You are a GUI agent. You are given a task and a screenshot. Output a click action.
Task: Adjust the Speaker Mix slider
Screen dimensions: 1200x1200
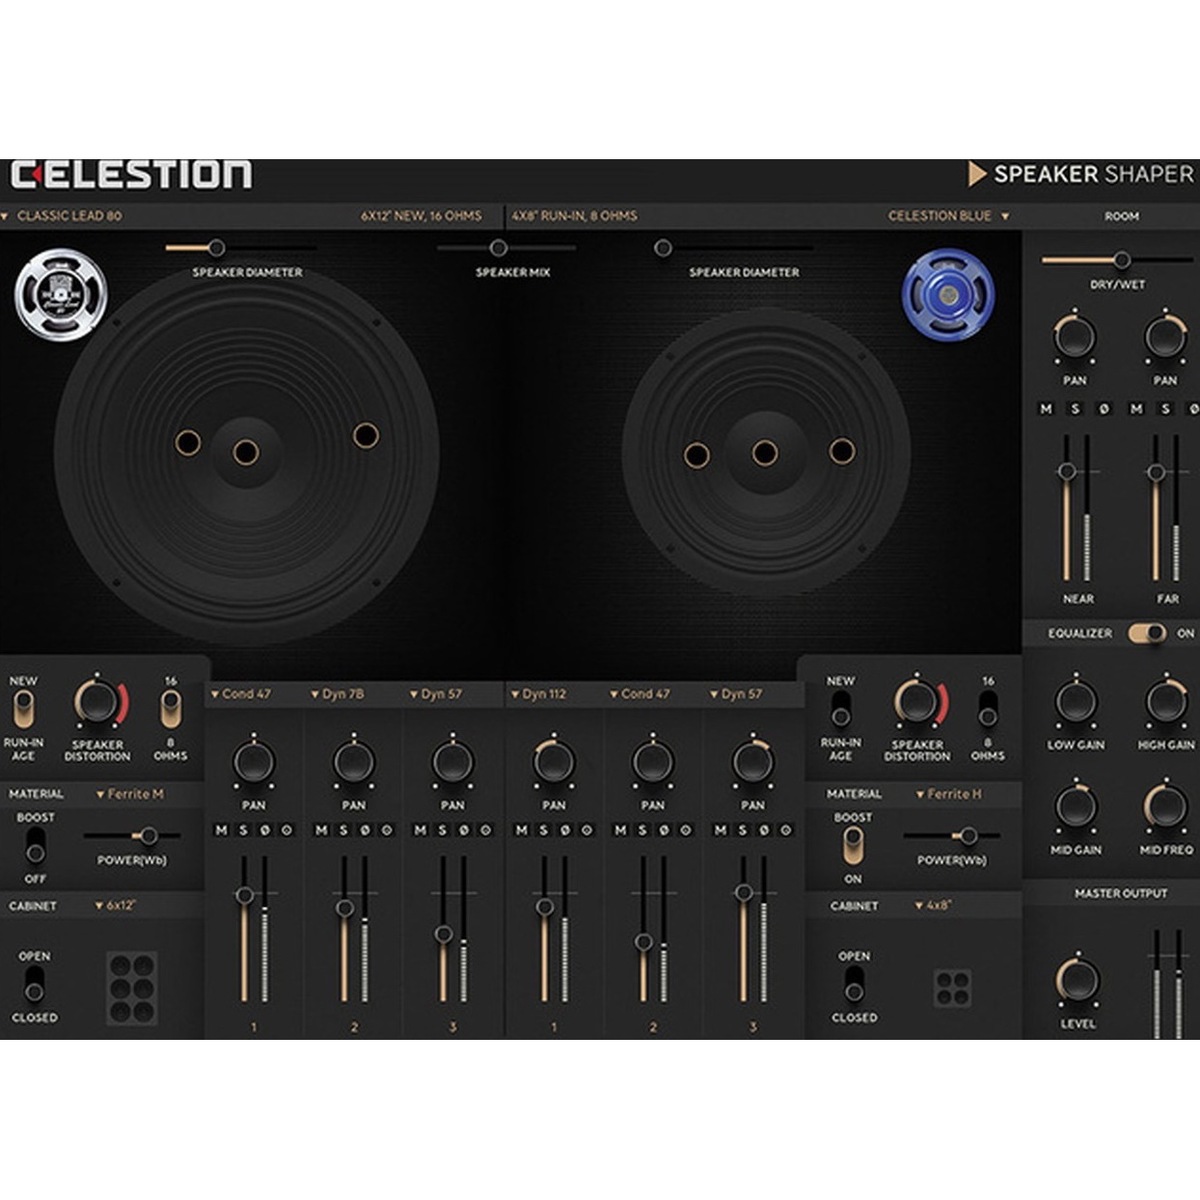(x=498, y=248)
